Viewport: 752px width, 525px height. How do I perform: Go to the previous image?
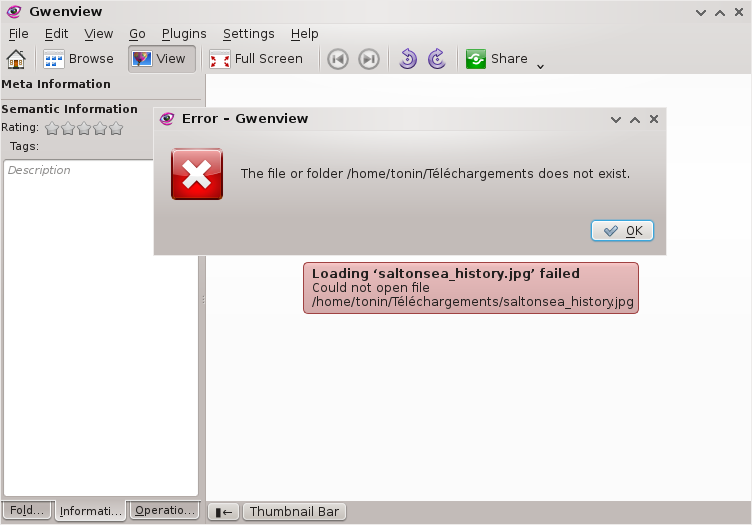338,59
